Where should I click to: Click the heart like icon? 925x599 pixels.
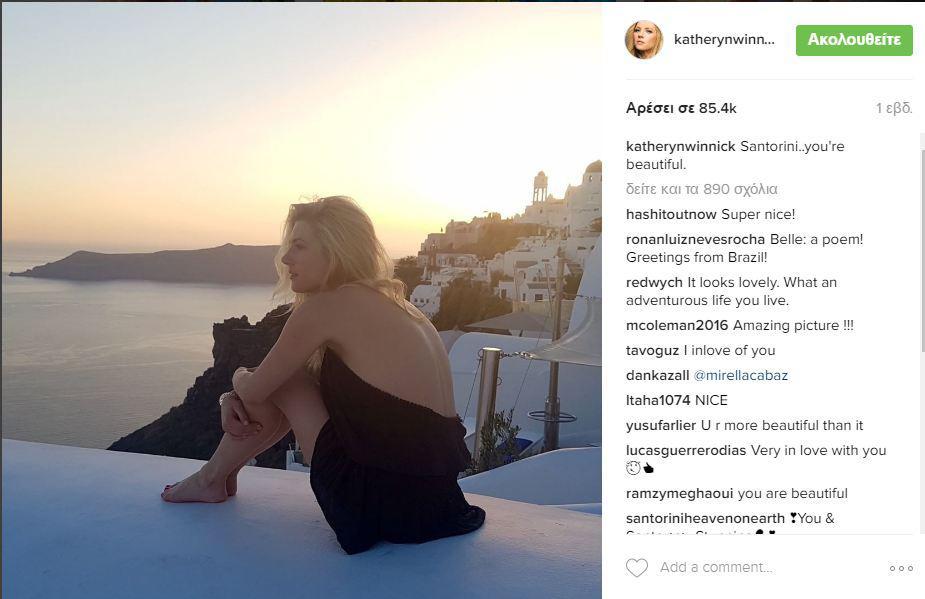(x=637, y=568)
